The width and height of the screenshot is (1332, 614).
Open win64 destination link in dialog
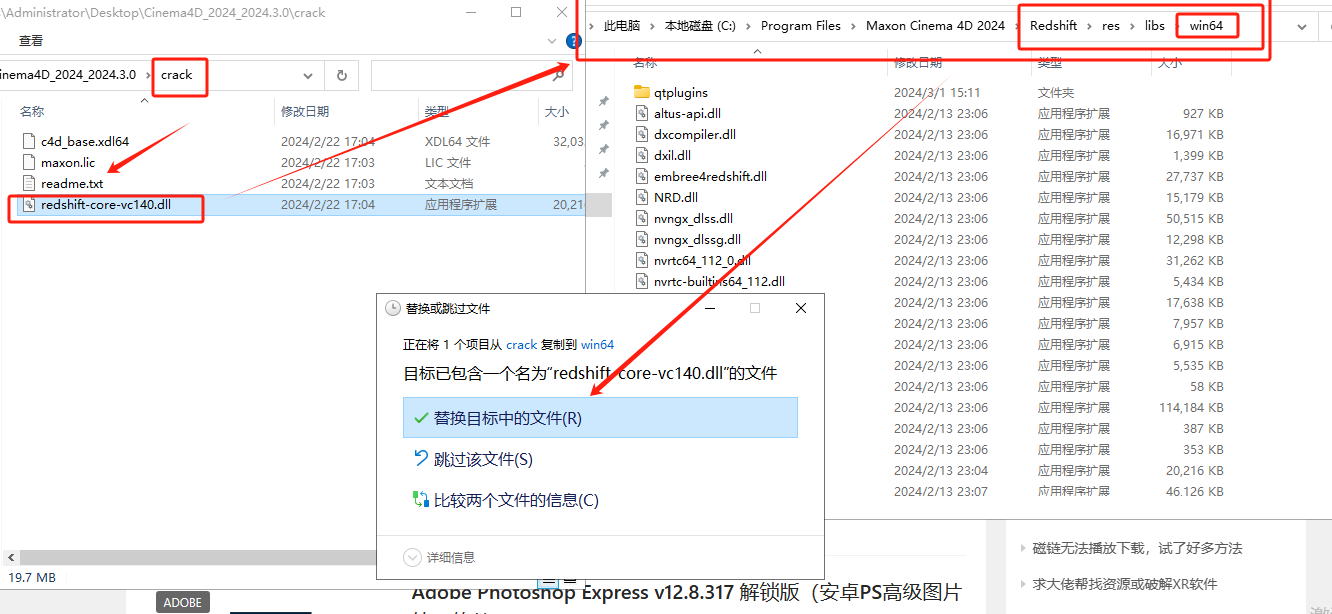[598, 344]
